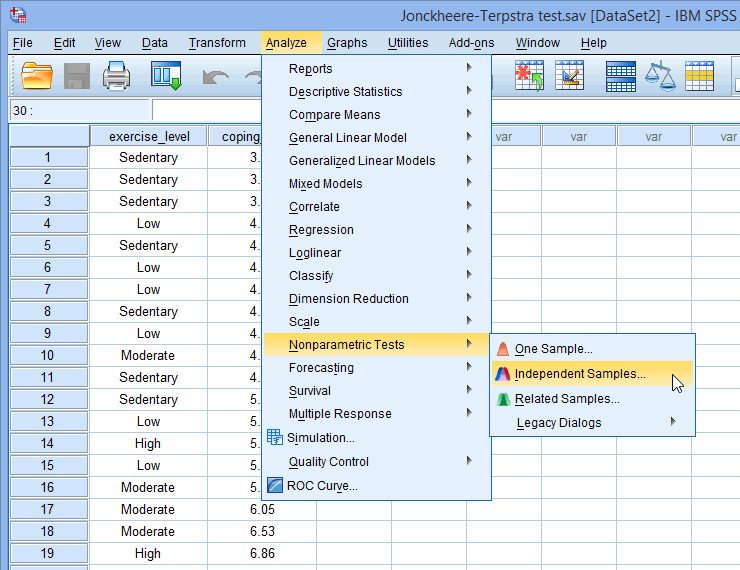Open the Add-ons menu
Image resolution: width=740 pixels, height=570 pixels.
click(x=471, y=43)
